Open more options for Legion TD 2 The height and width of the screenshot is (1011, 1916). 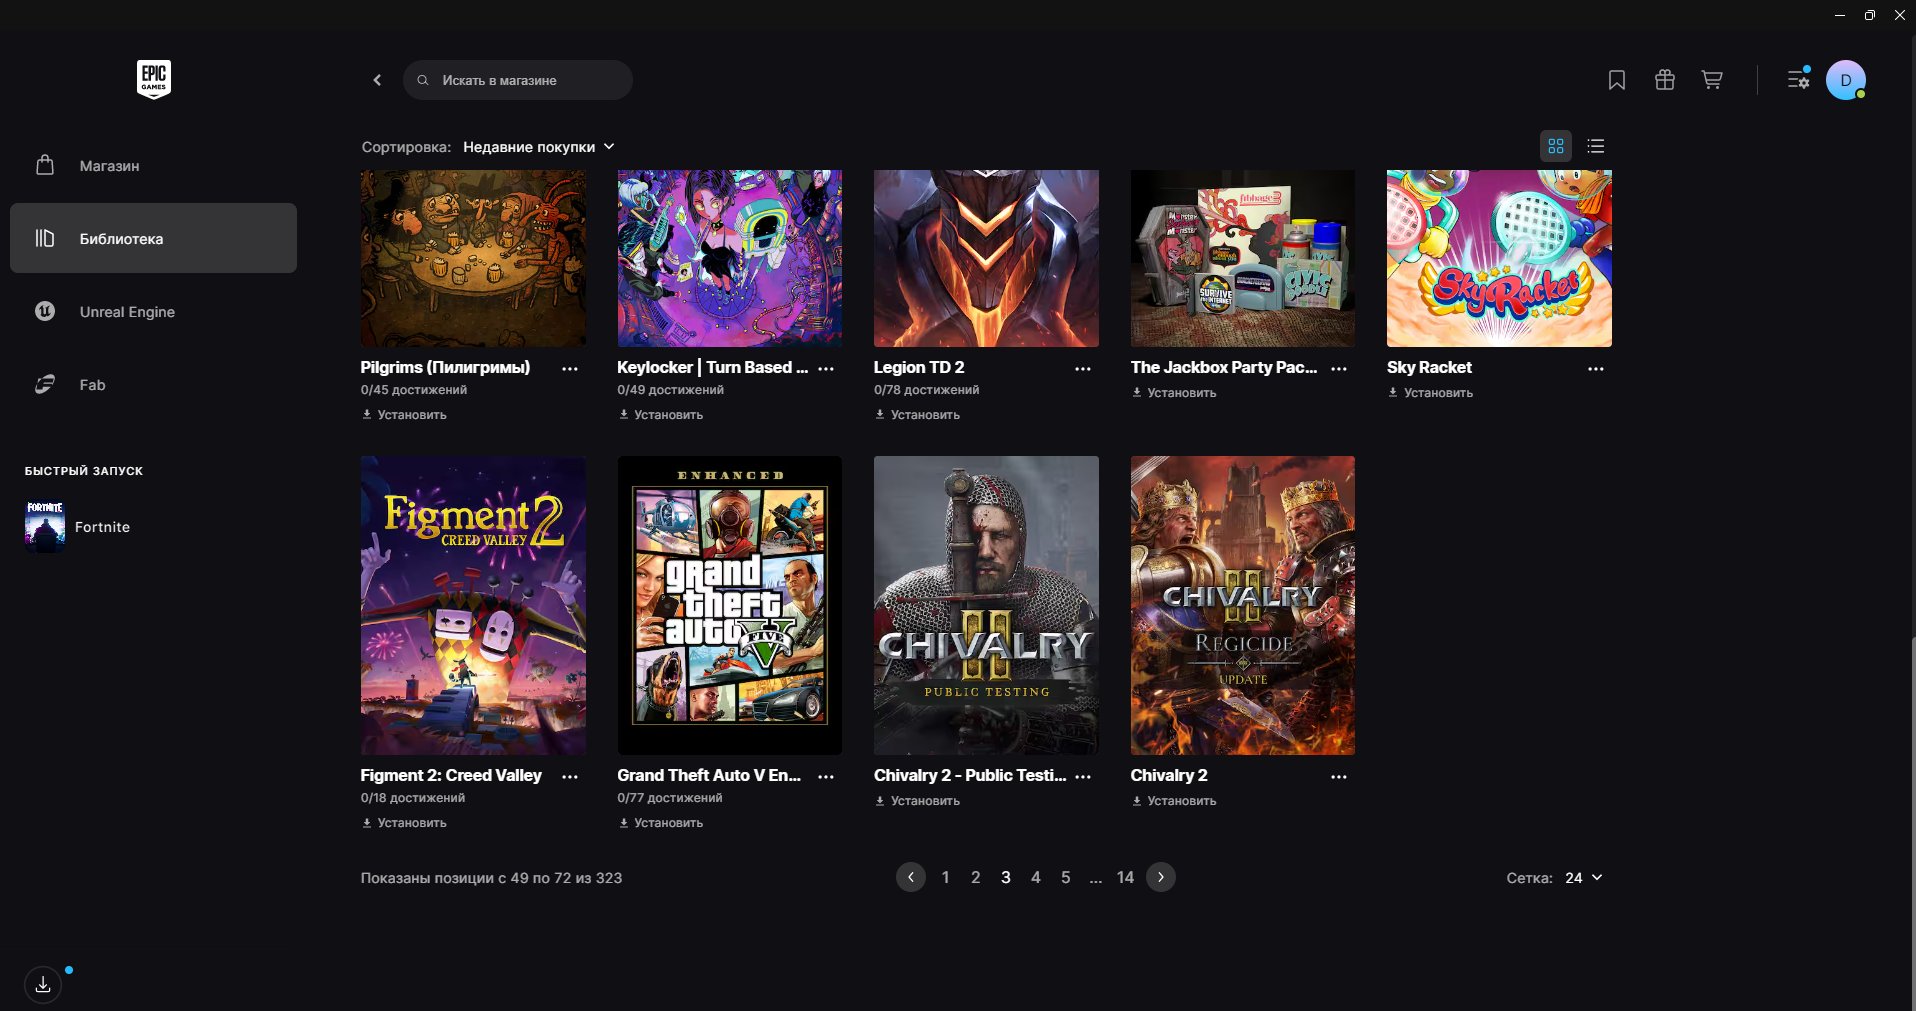point(1083,369)
